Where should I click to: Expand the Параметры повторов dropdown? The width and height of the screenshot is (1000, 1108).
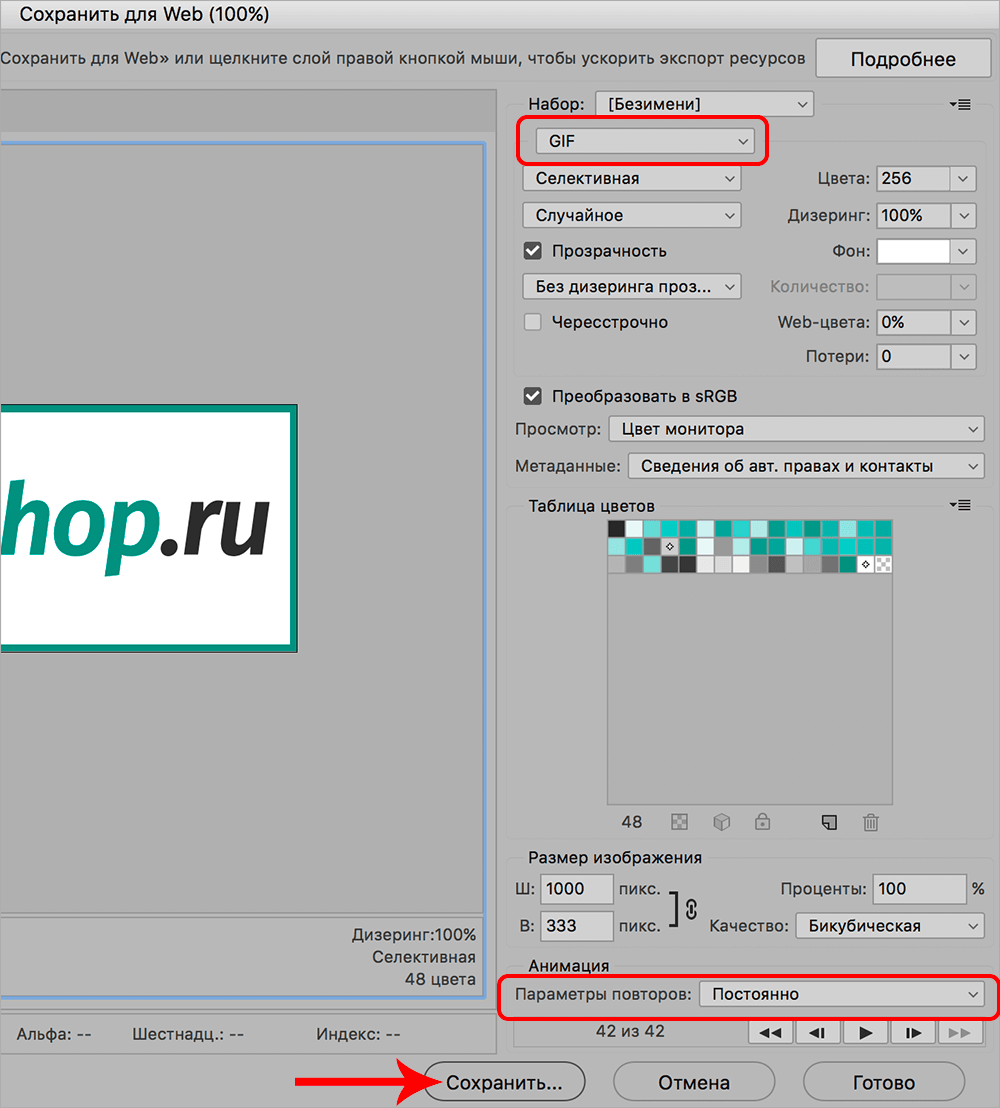[841, 994]
